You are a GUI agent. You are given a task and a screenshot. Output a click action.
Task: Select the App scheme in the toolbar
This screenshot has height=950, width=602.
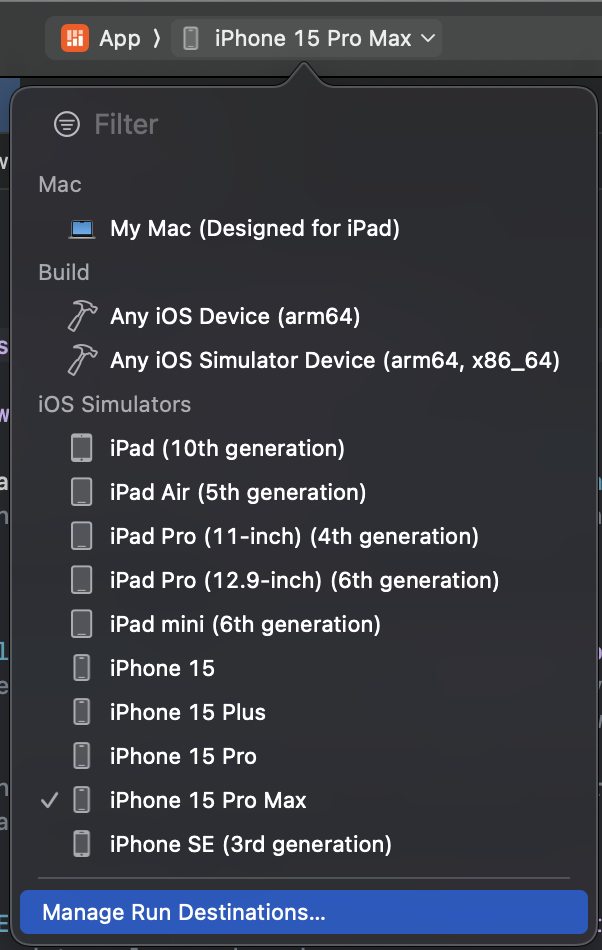pos(119,39)
